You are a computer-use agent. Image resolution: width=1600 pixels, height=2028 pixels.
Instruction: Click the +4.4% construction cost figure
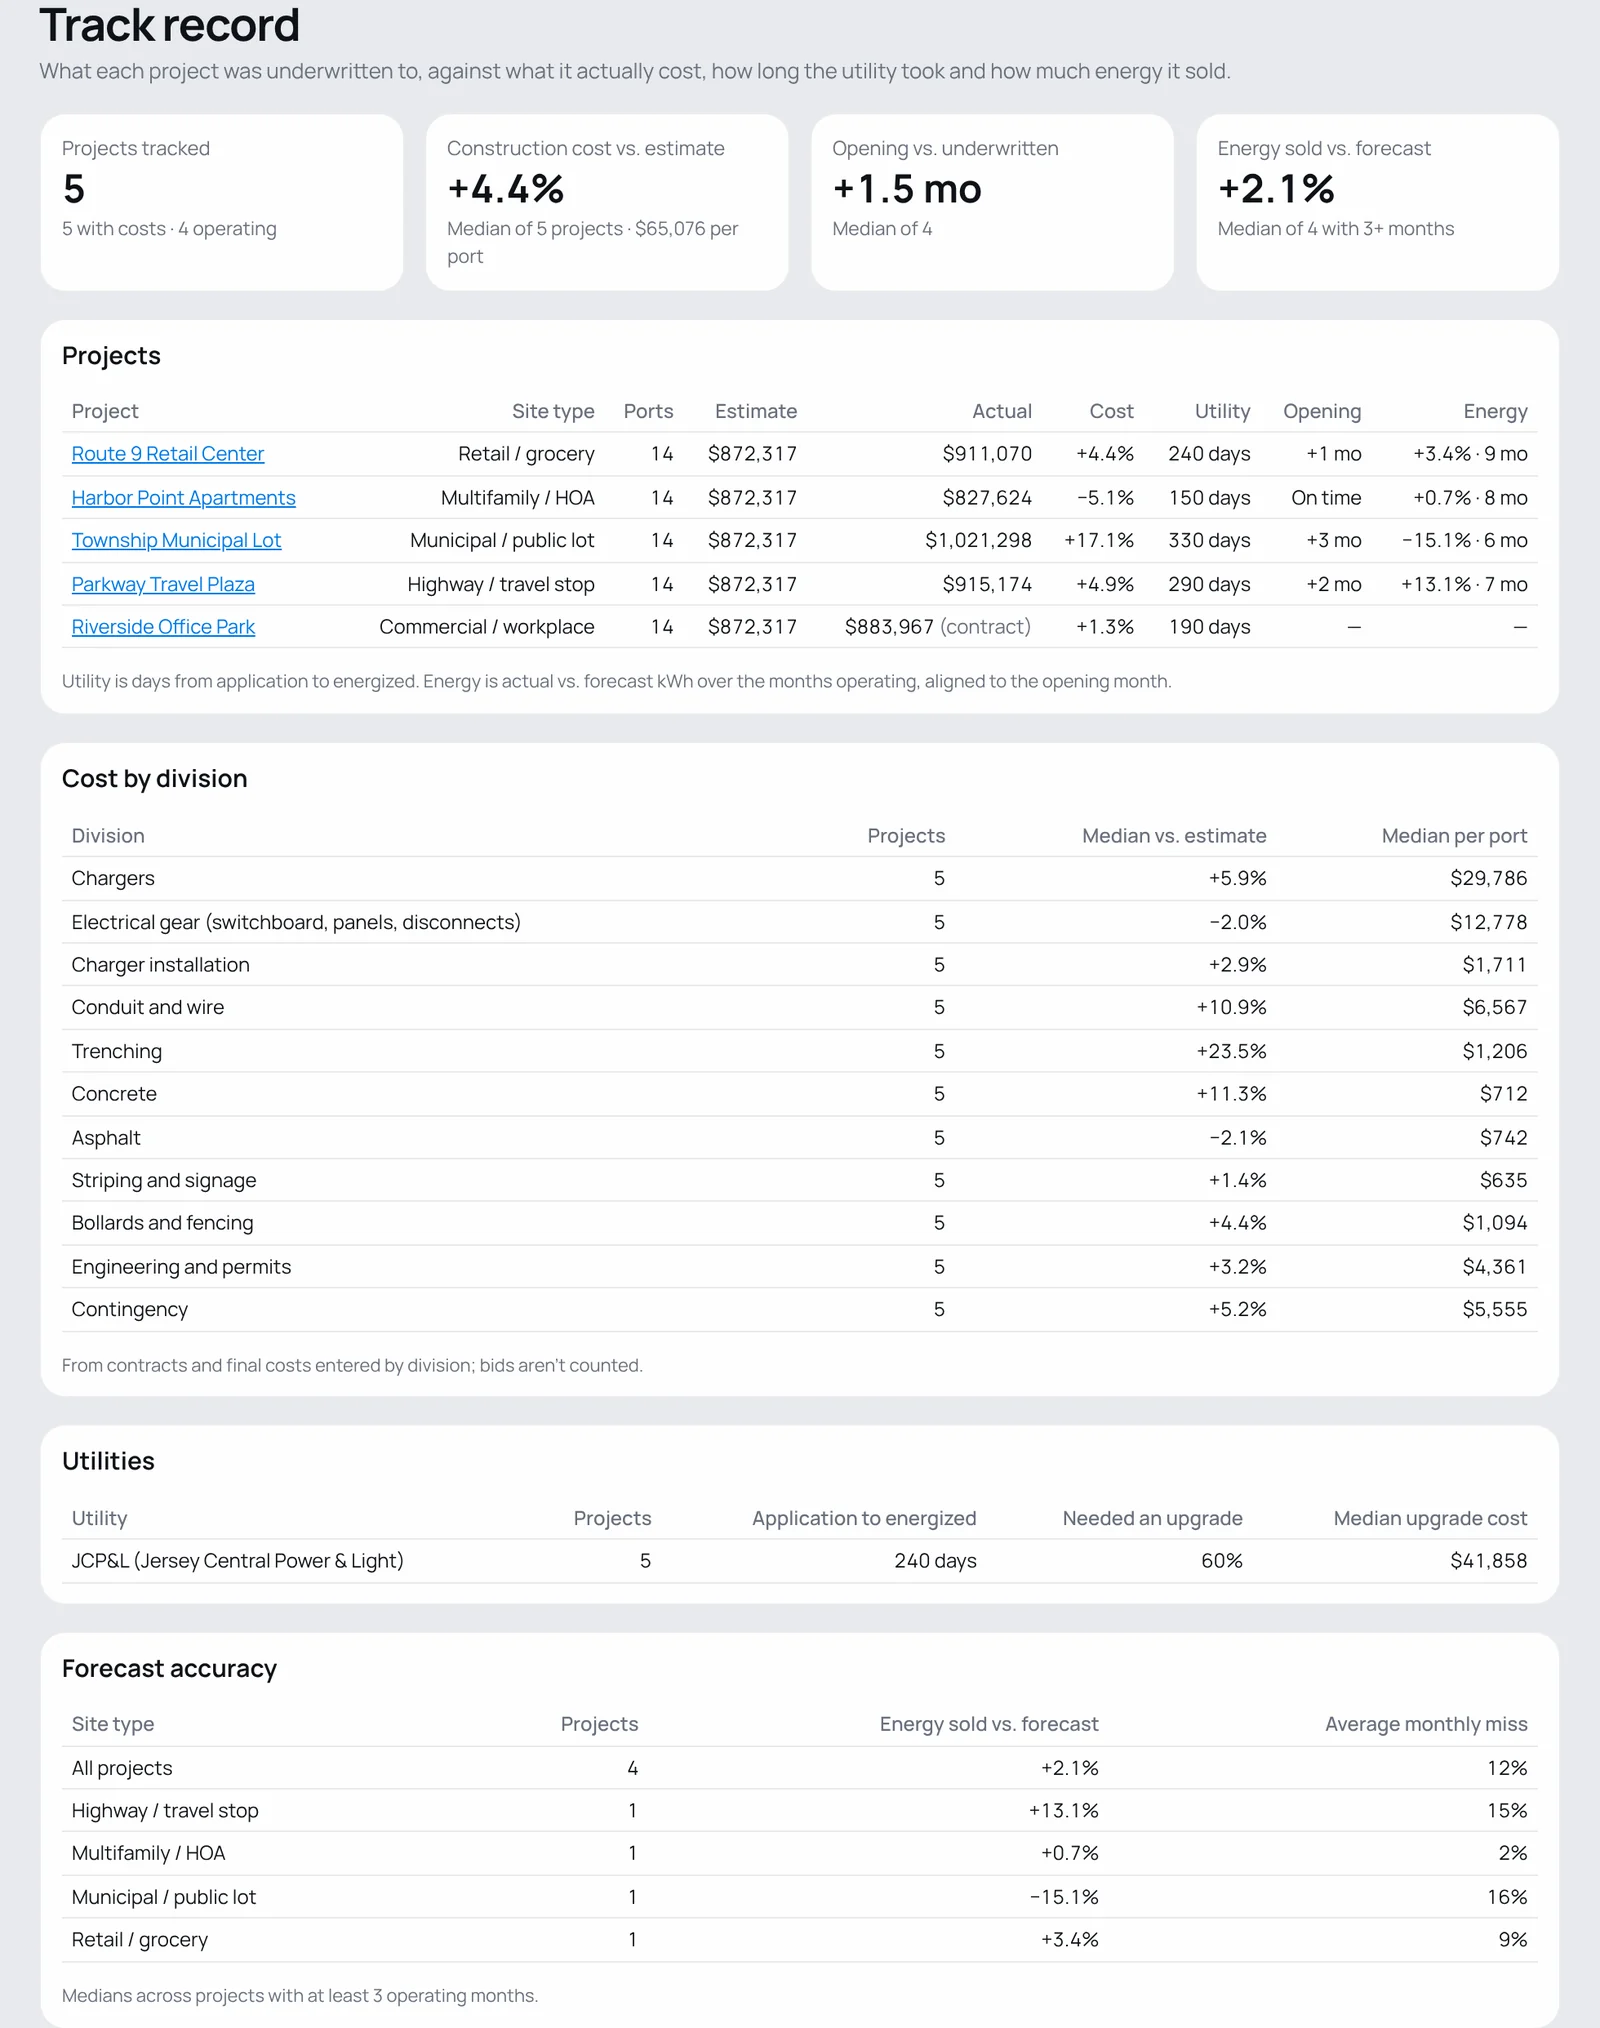506,189
